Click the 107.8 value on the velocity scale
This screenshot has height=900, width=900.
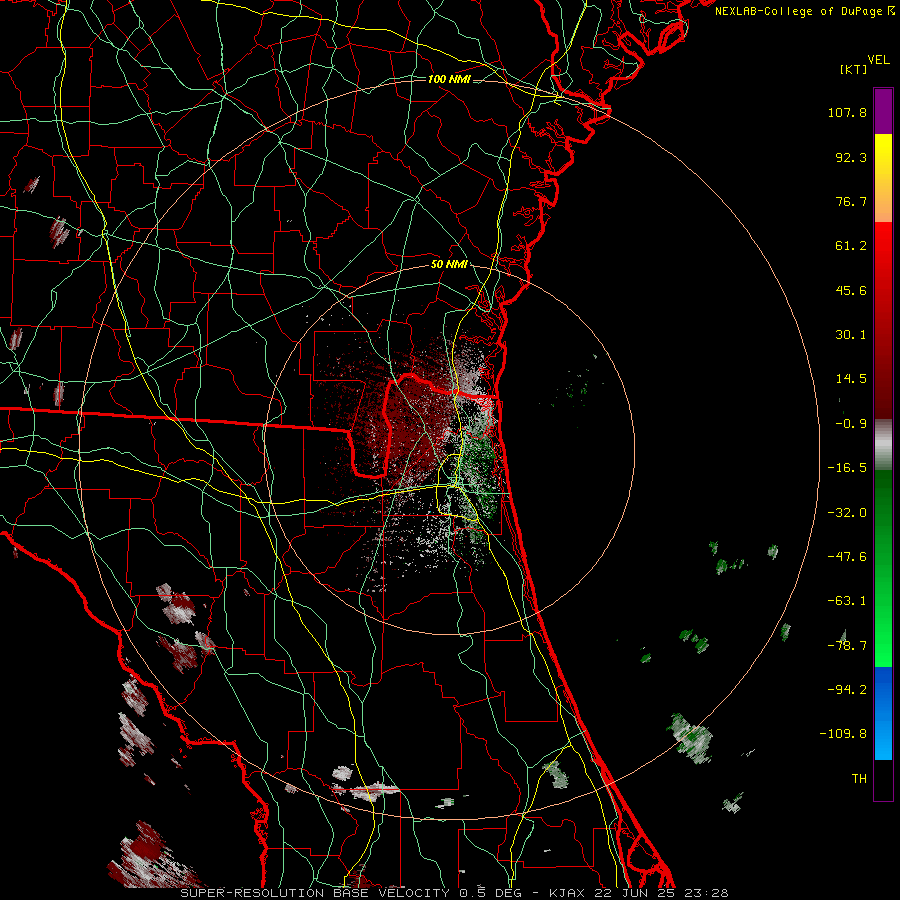[847, 112]
